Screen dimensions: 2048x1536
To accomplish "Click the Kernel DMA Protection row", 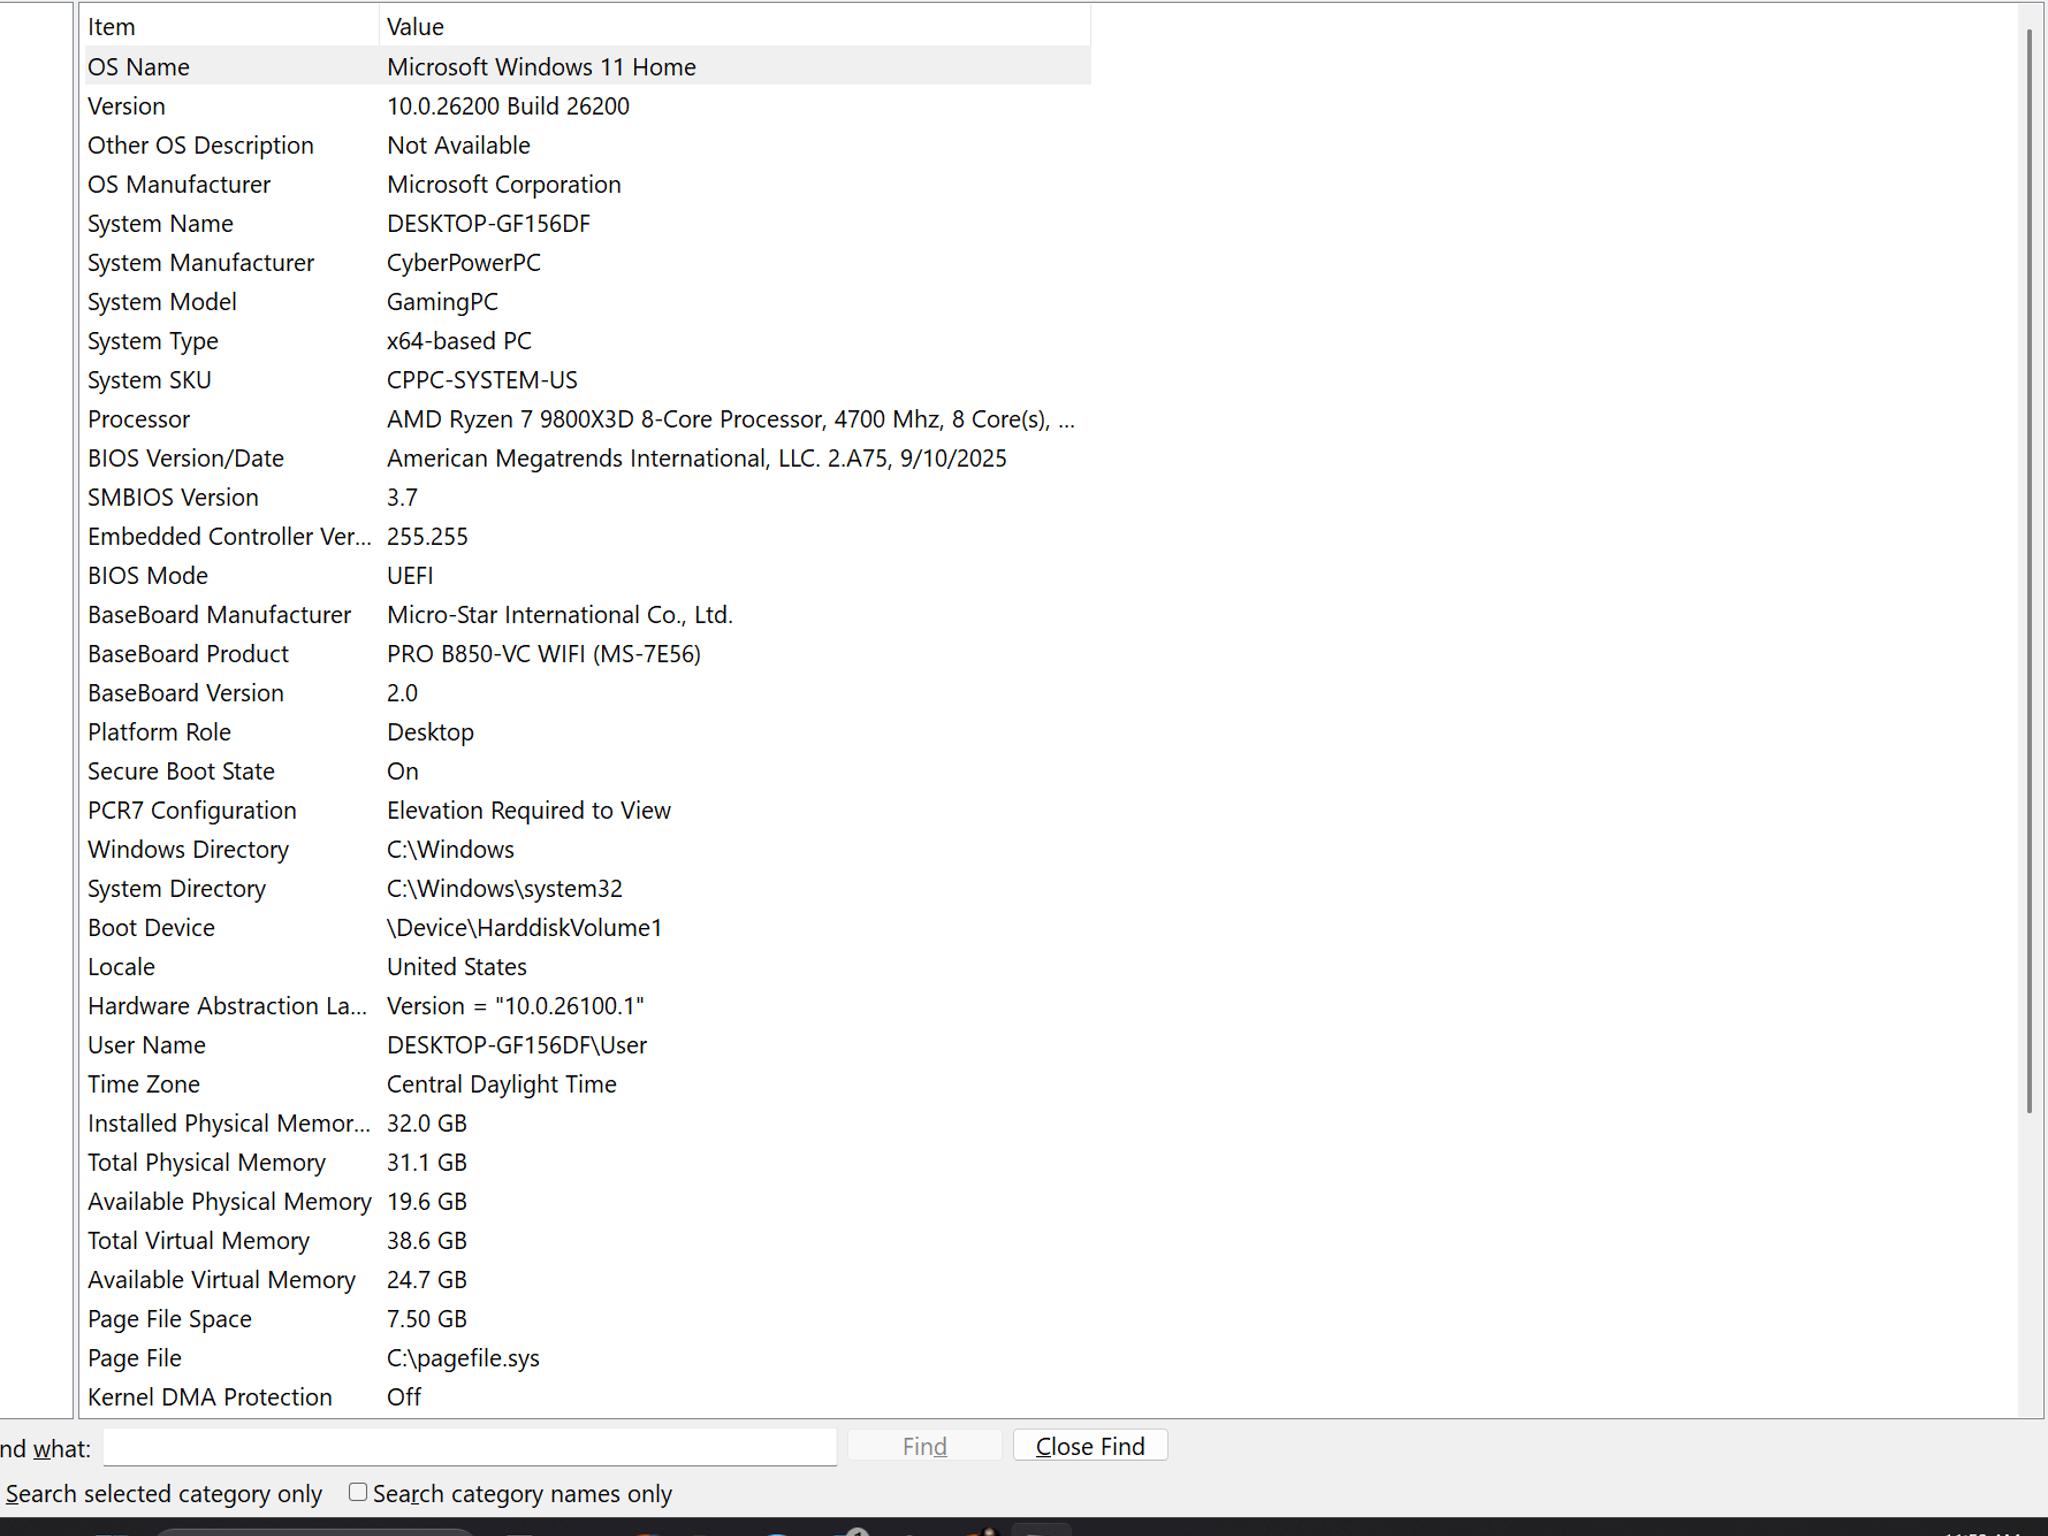I will (588, 1397).
